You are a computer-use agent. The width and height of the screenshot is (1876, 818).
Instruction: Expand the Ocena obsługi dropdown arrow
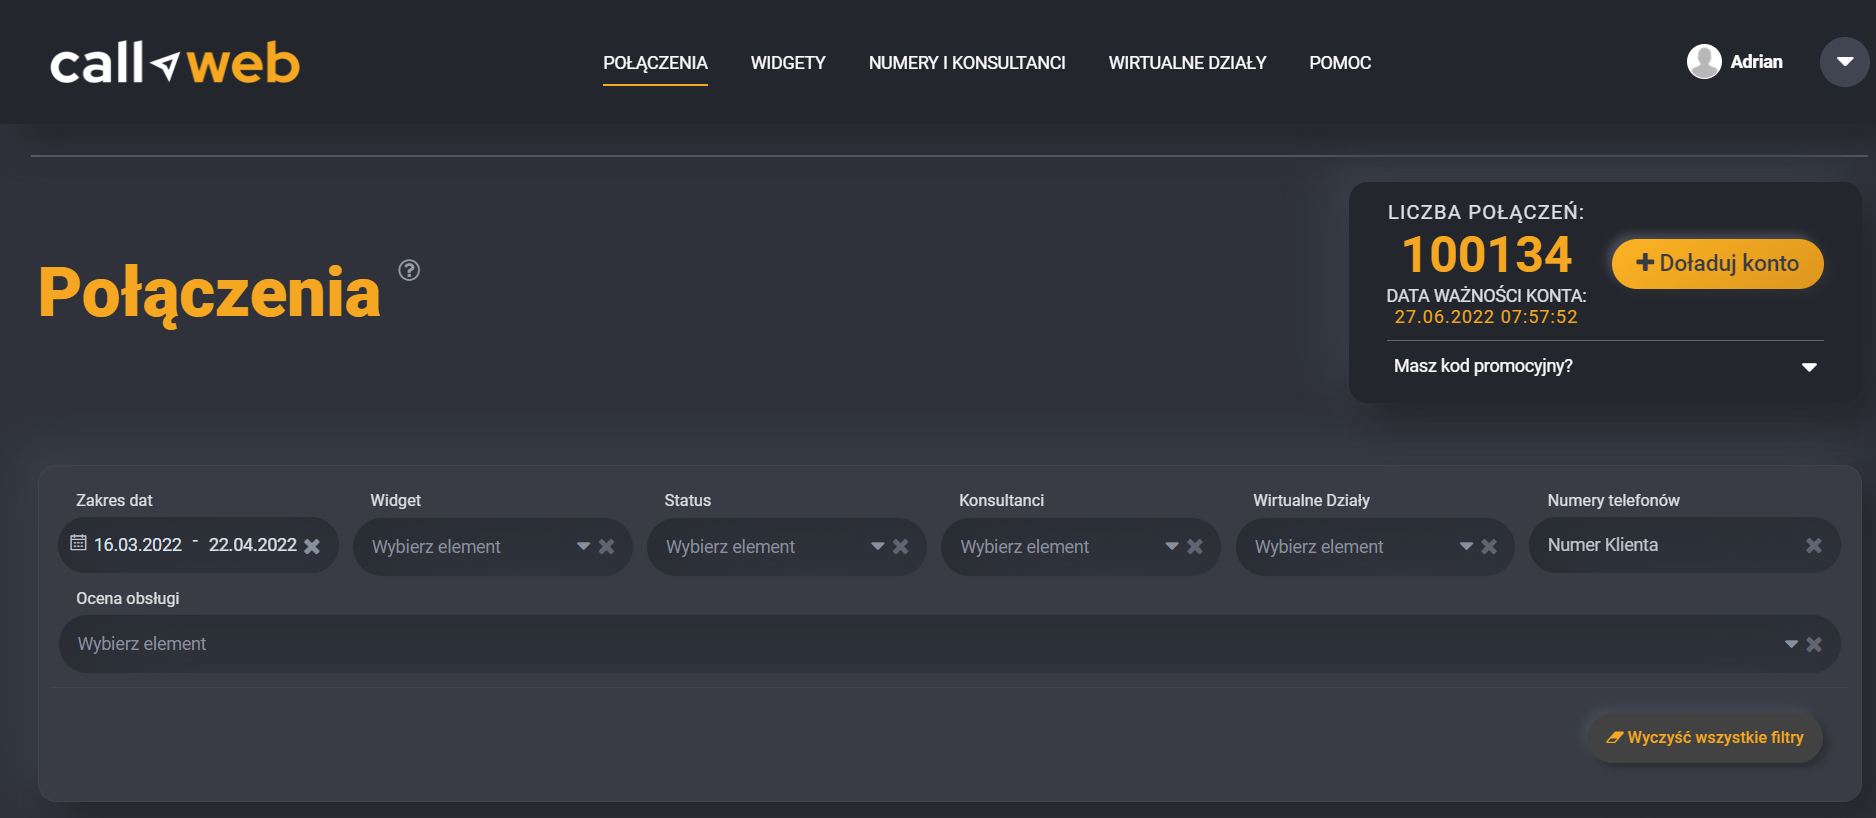pos(1791,644)
